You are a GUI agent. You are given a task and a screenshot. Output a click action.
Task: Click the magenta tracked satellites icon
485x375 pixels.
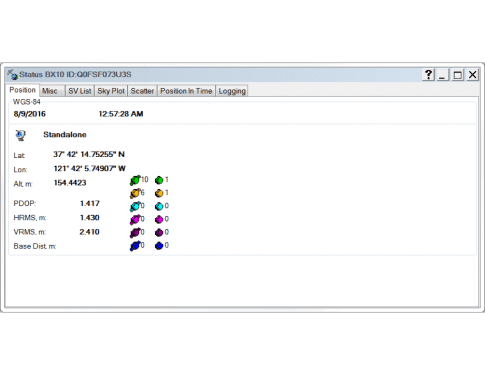(x=135, y=220)
